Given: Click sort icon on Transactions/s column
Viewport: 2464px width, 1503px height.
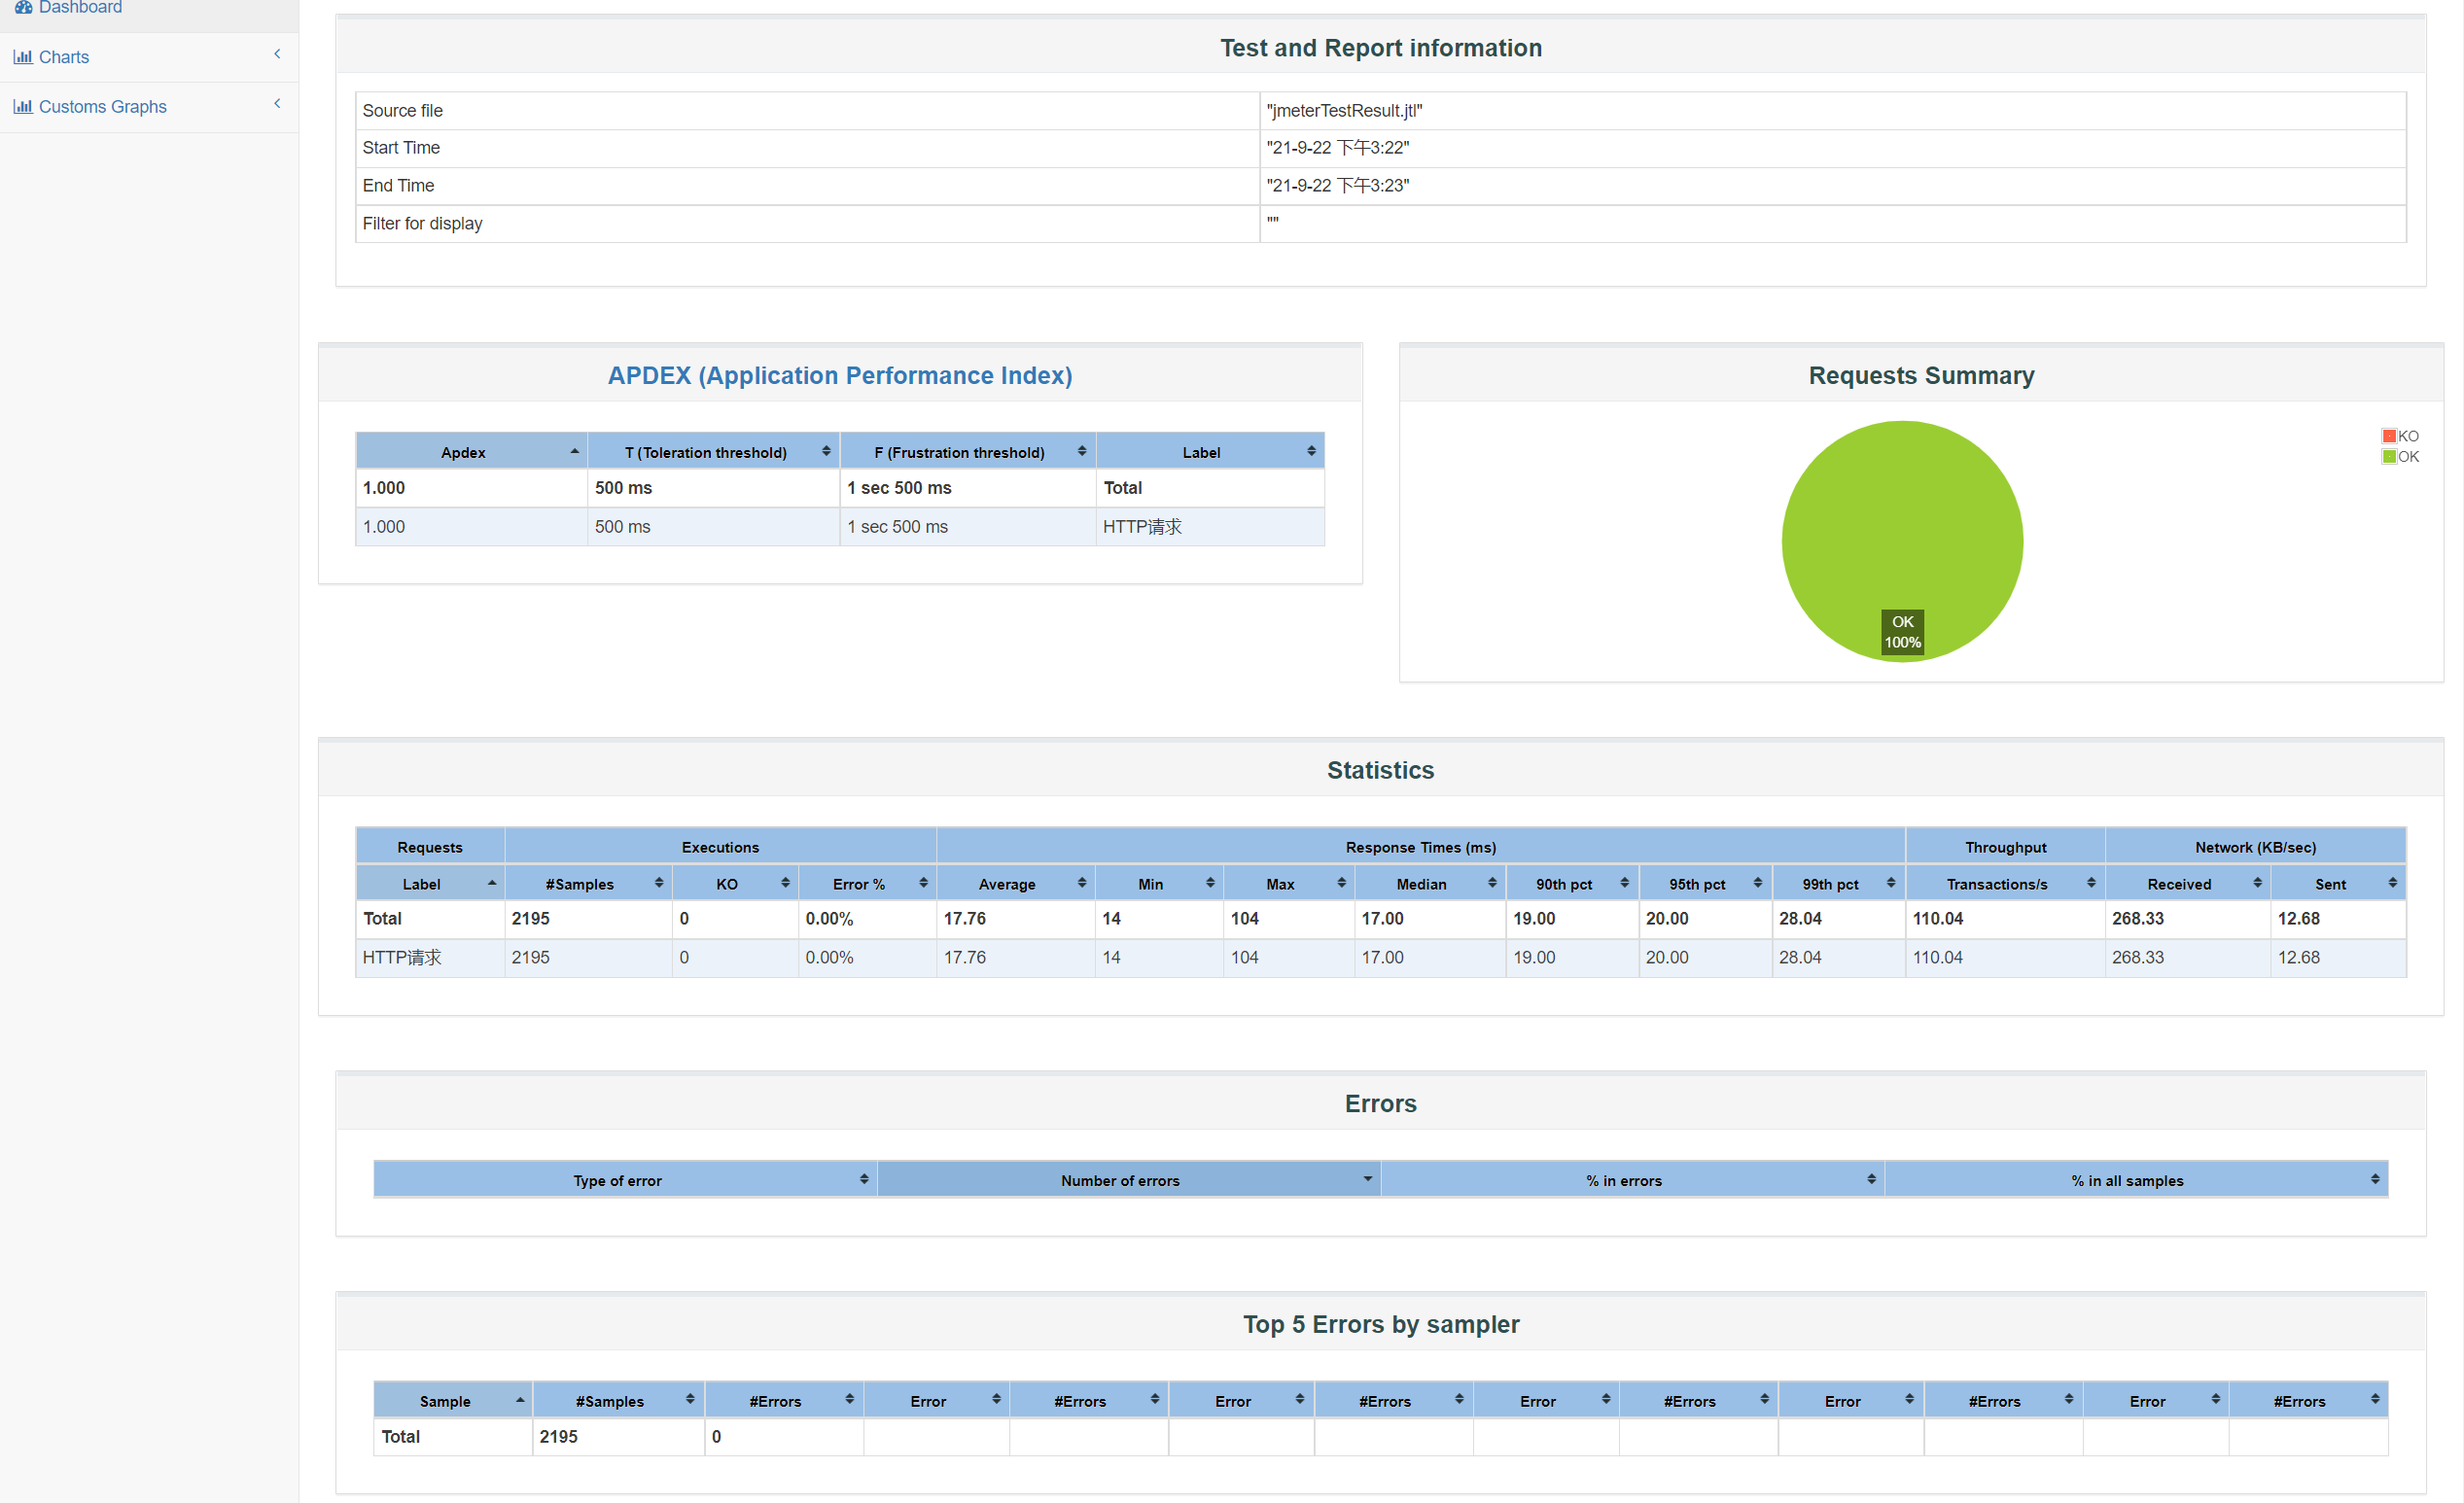Looking at the screenshot, I should click(2090, 883).
